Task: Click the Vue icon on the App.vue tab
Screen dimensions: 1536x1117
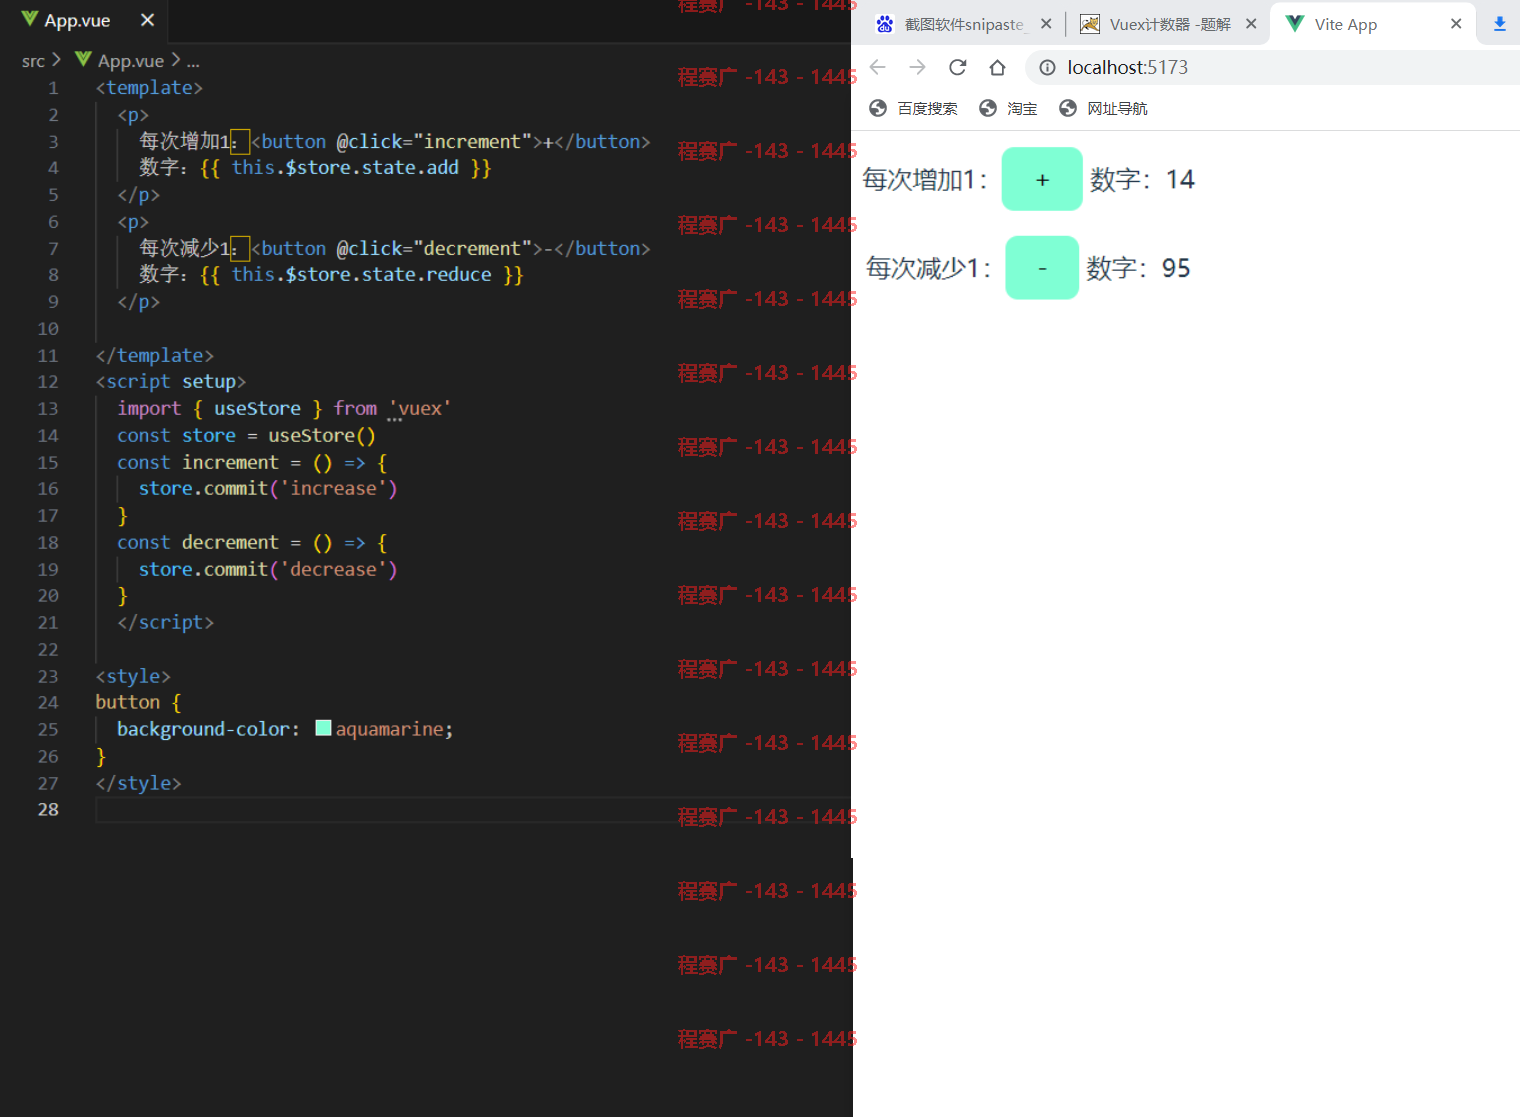Action: [30, 19]
